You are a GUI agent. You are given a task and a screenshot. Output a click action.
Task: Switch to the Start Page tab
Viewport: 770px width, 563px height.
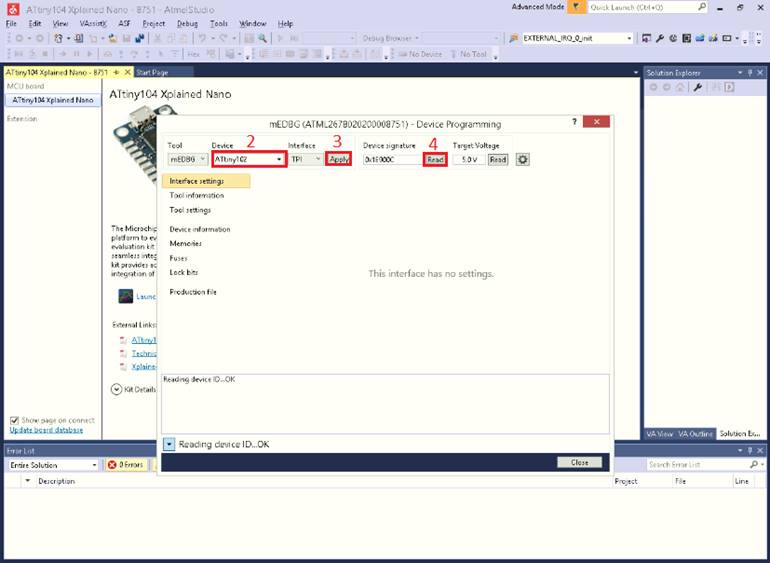[152, 72]
